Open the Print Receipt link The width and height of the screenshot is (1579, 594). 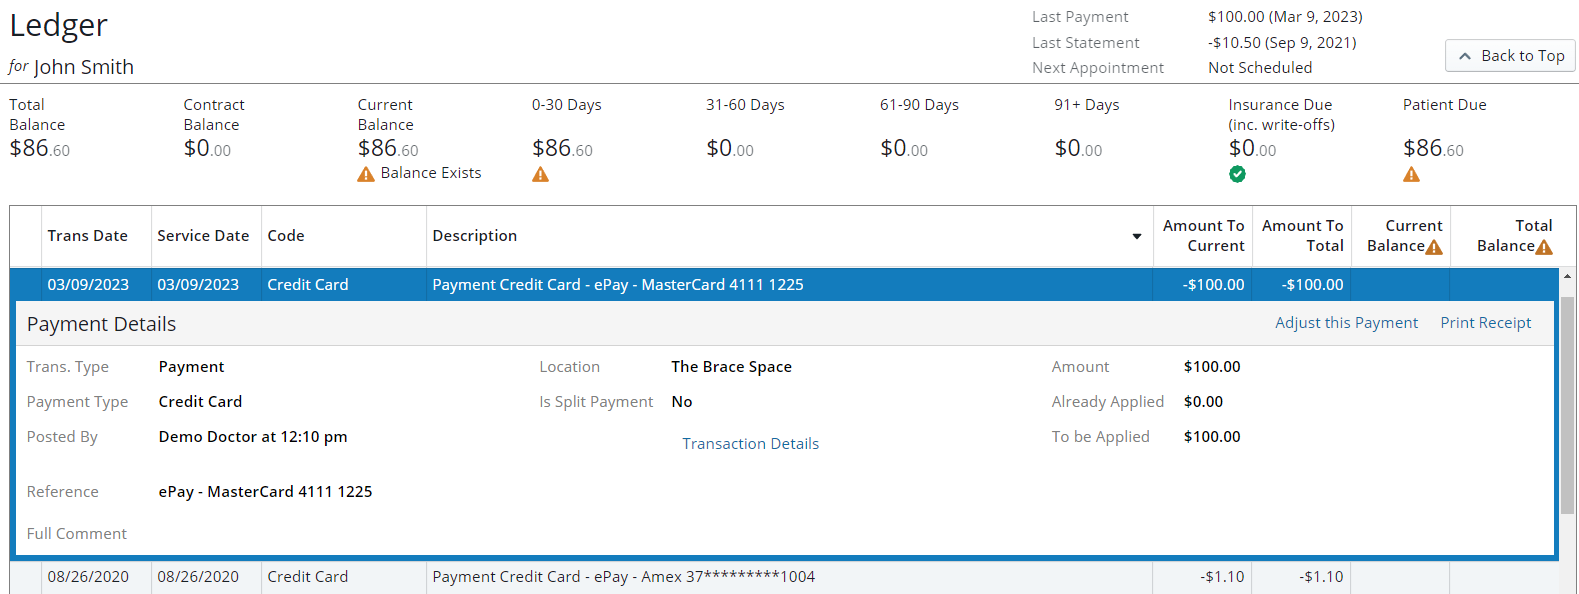1485,323
